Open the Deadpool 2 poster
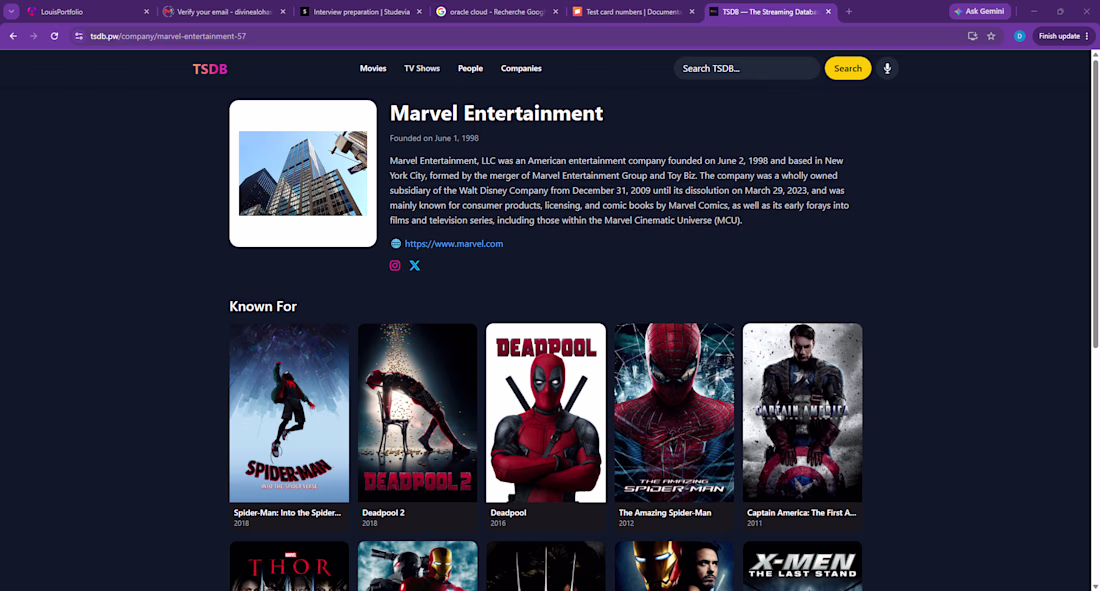This screenshot has width=1100, height=591. point(417,413)
